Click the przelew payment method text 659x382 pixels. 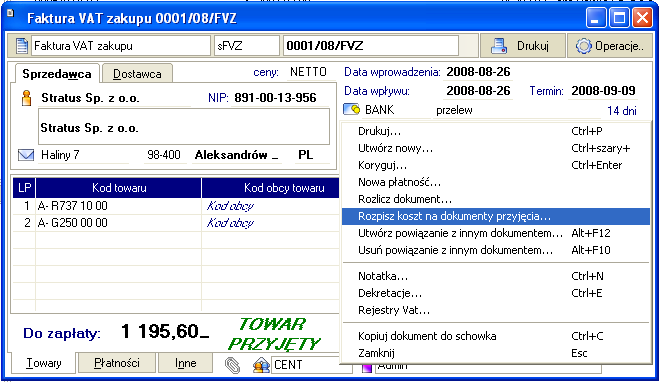[454, 110]
